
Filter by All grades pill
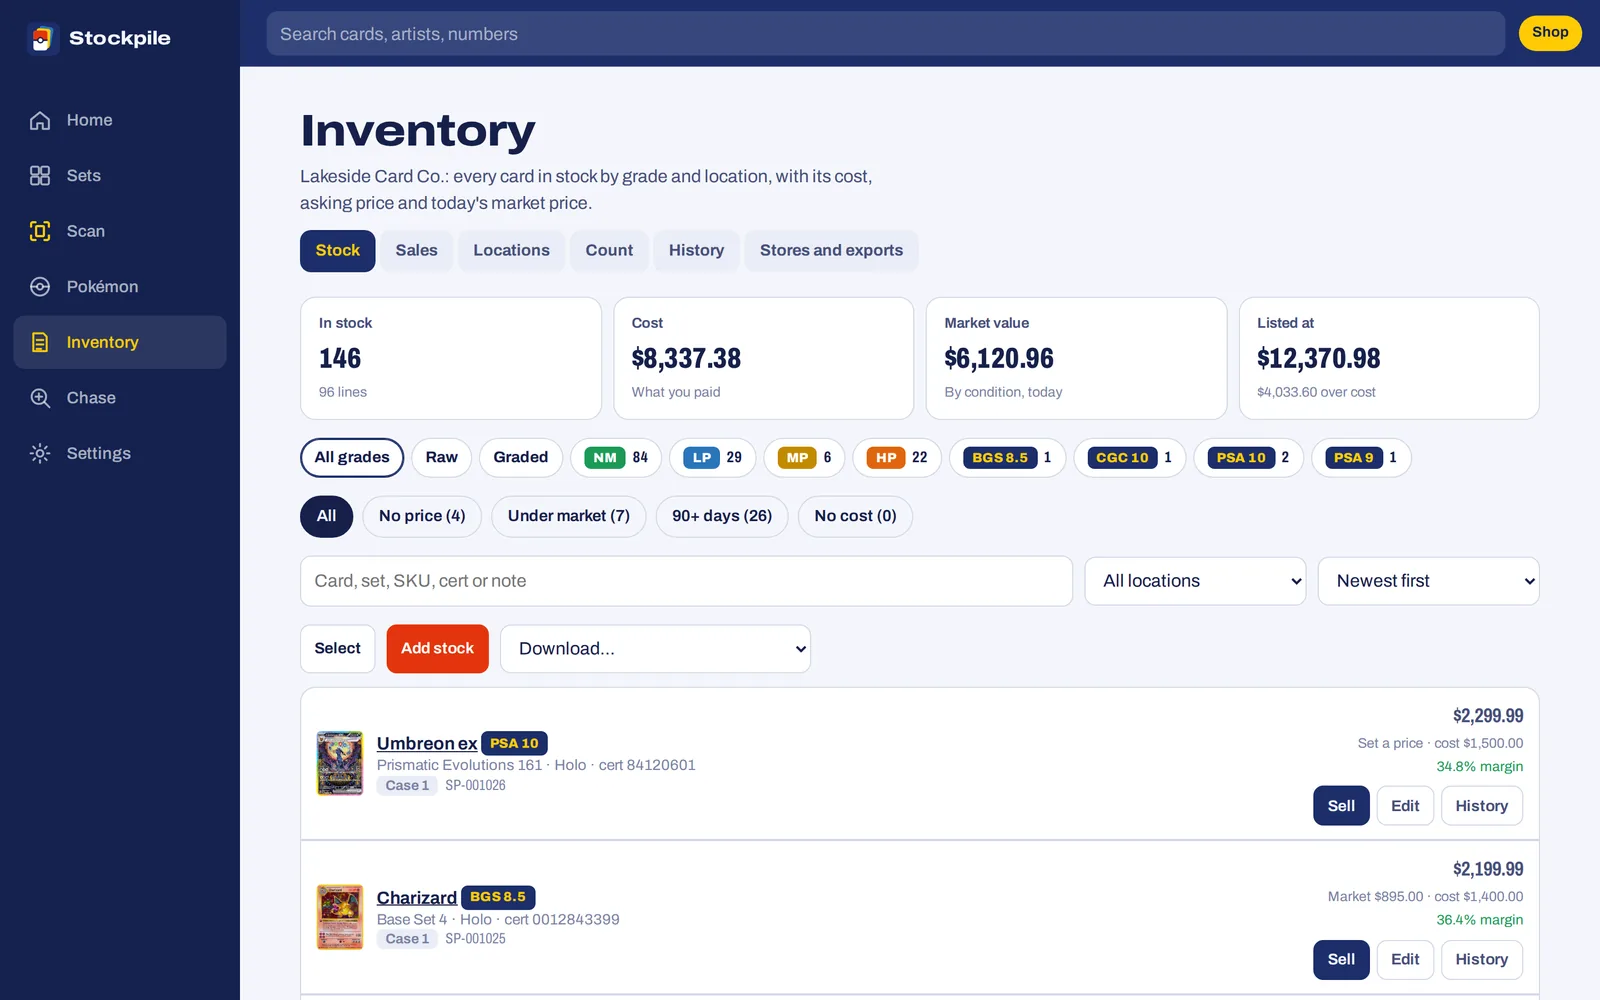[x=352, y=457]
